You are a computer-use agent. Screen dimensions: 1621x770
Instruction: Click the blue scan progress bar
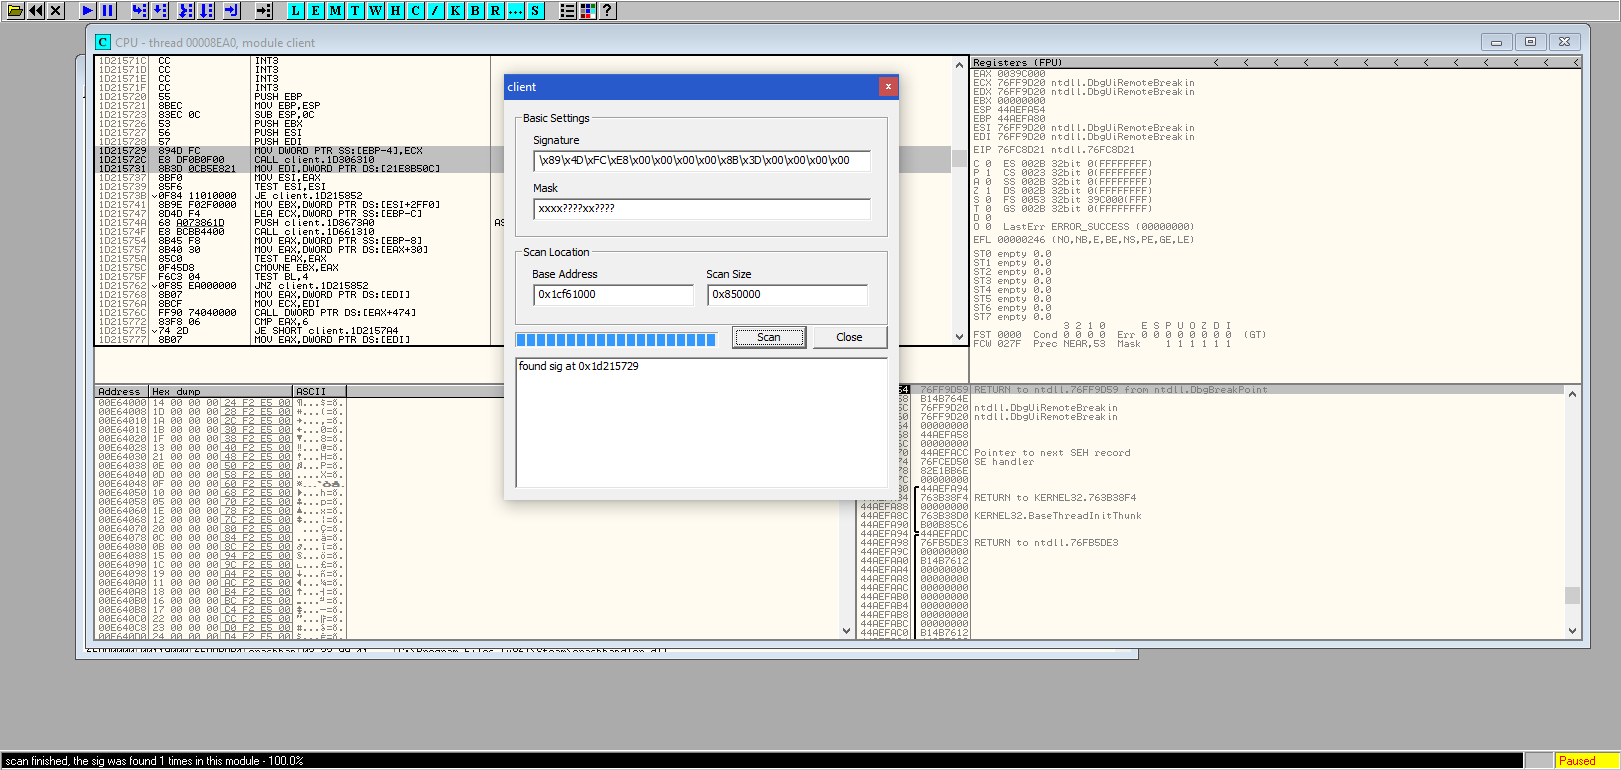tap(616, 340)
